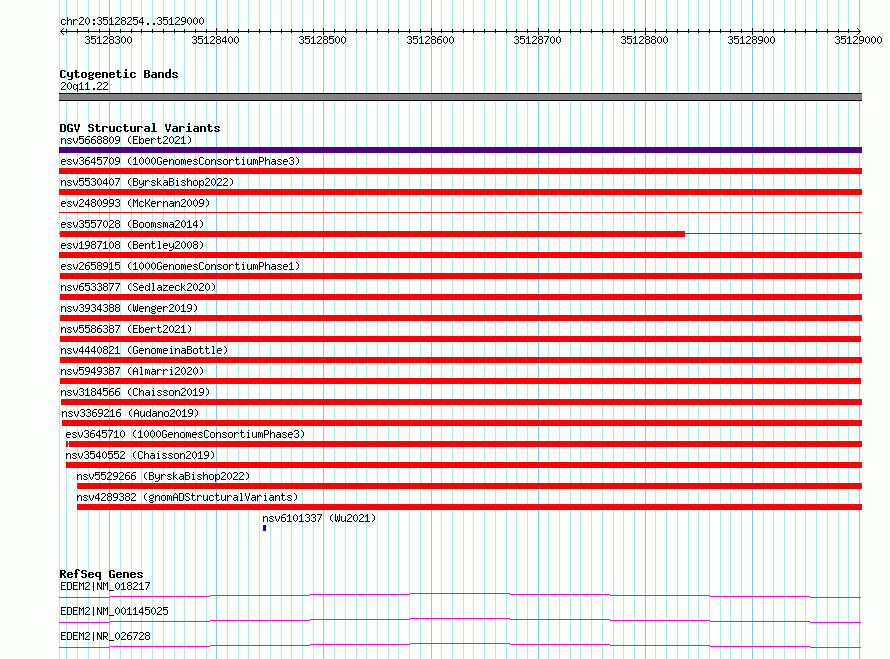Select the RefSeq Genes track heading

[101, 574]
